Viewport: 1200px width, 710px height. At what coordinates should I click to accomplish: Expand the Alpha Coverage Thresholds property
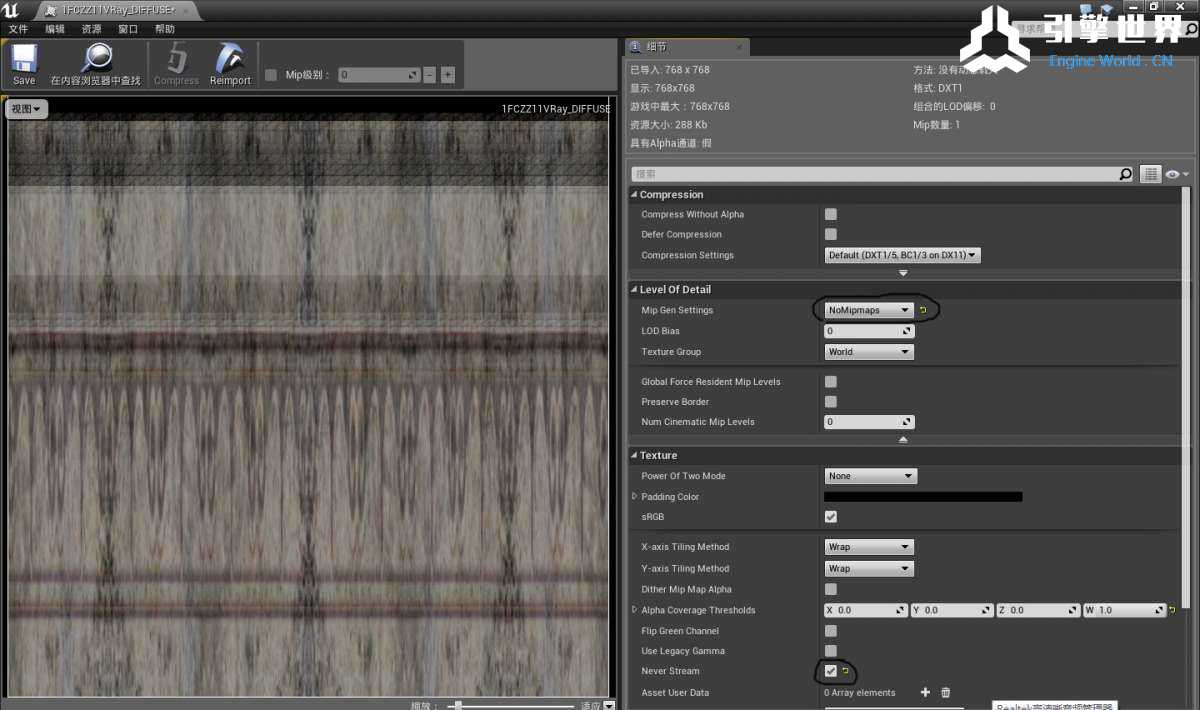pos(634,610)
